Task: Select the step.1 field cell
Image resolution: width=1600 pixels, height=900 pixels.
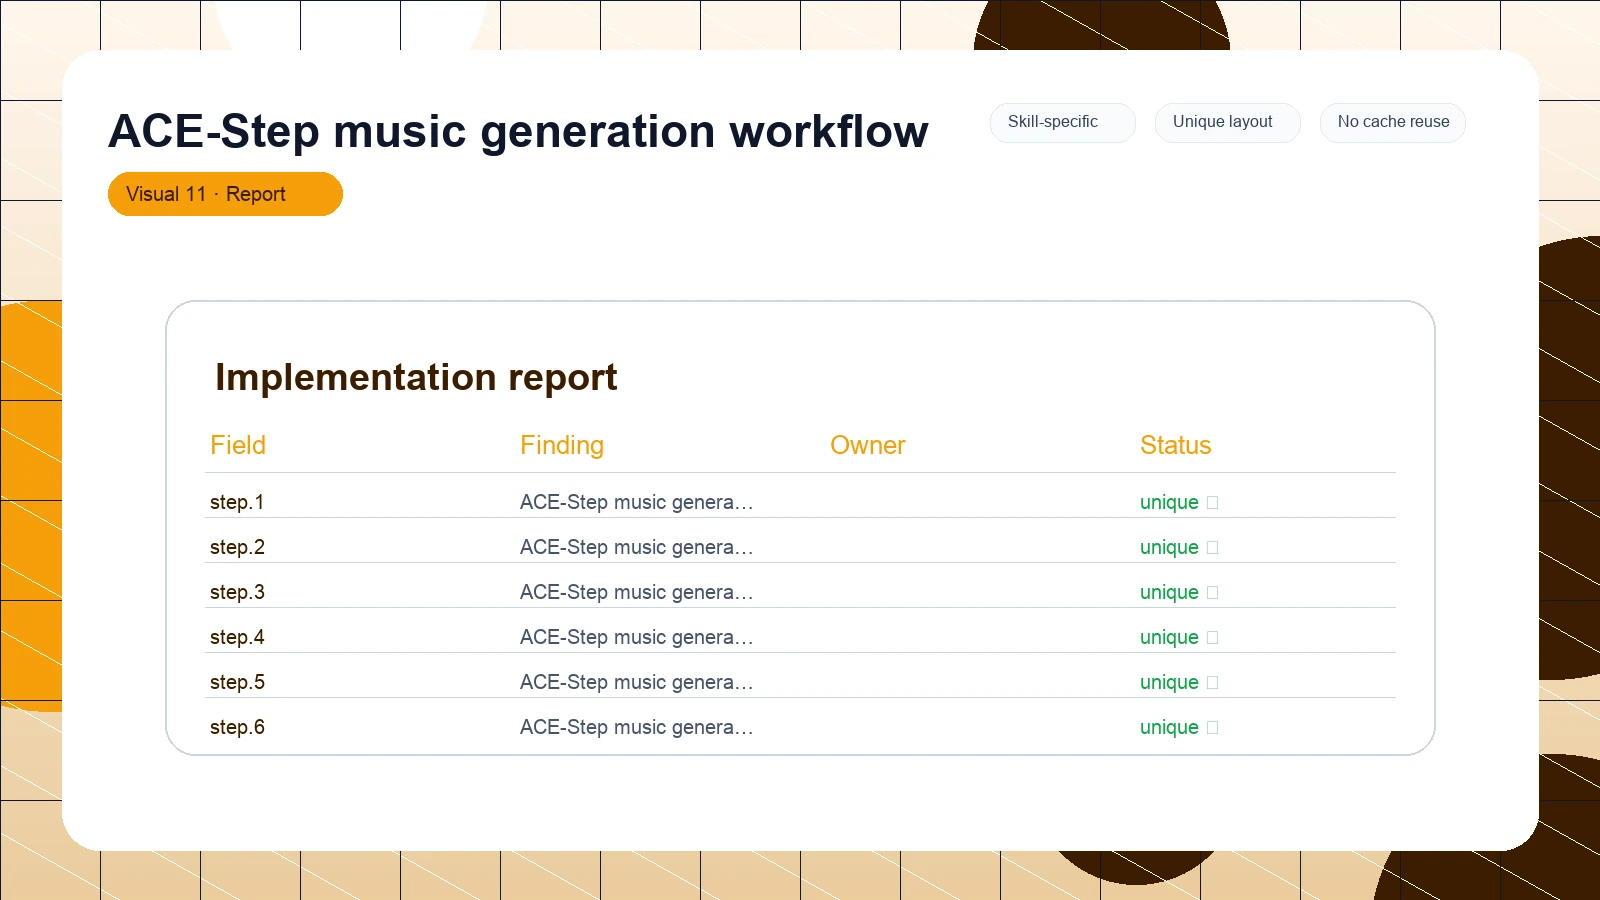Action: pos(237,502)
